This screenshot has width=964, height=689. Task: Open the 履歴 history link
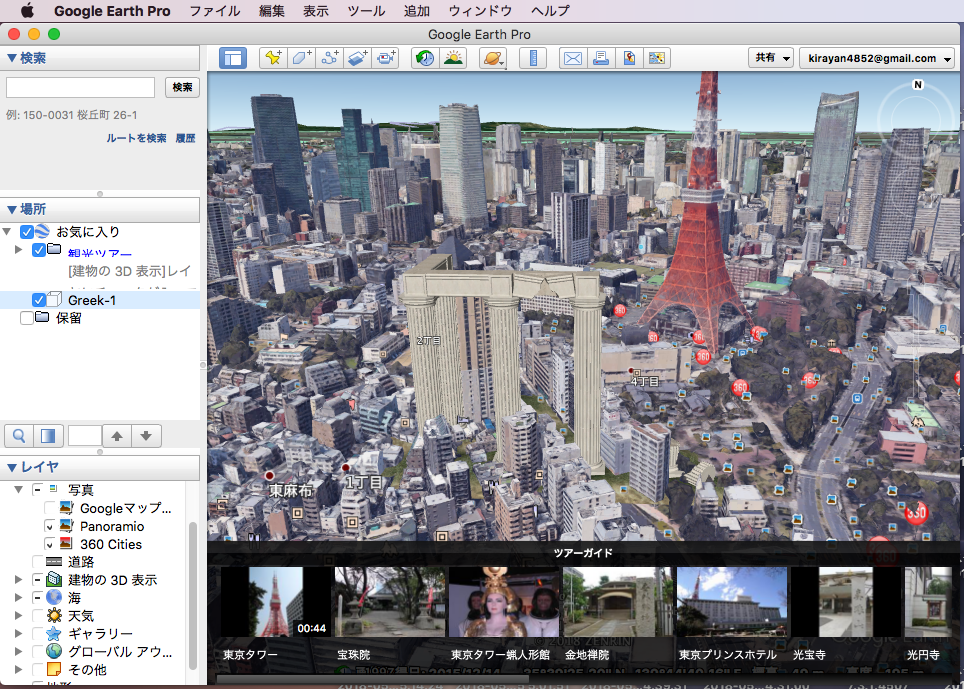click(x=186, y=138)
